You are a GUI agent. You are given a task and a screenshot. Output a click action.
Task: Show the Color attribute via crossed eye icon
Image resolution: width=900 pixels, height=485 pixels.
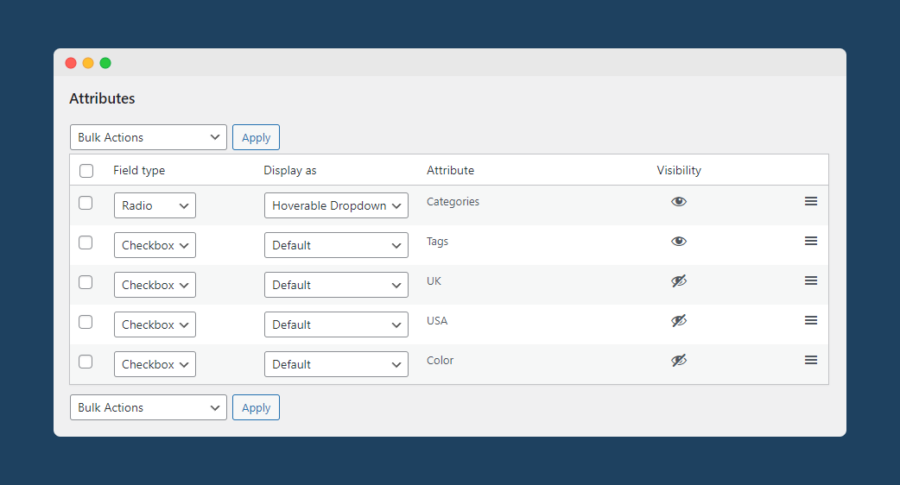click(x=679, y=361)
